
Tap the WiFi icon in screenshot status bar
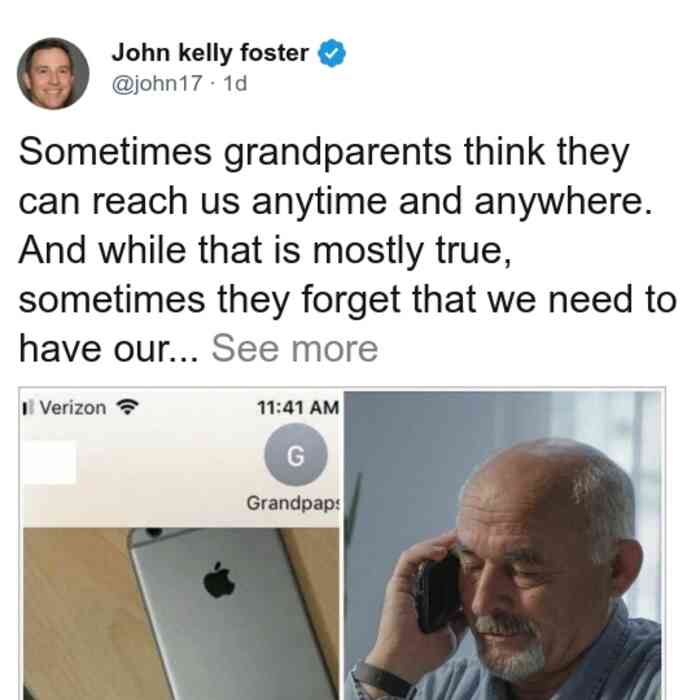click(127, 407)
